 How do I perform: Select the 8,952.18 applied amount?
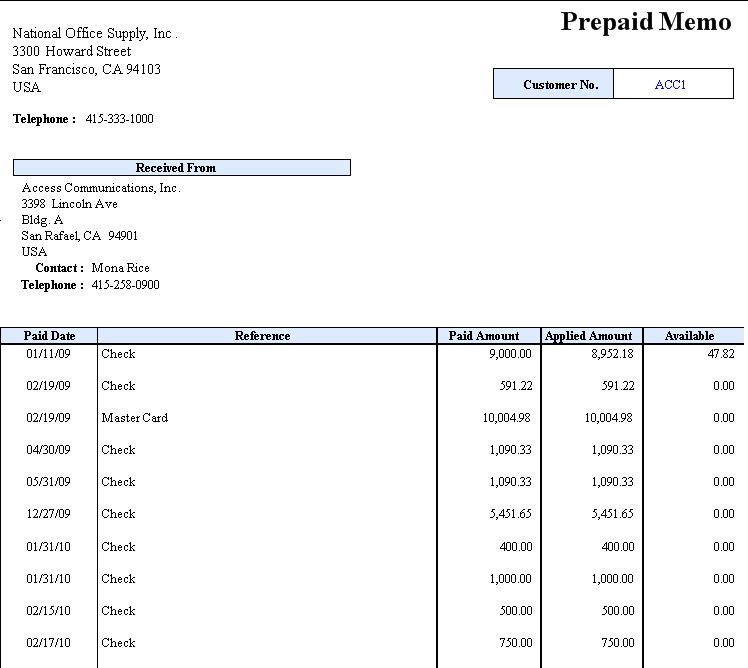610,354
